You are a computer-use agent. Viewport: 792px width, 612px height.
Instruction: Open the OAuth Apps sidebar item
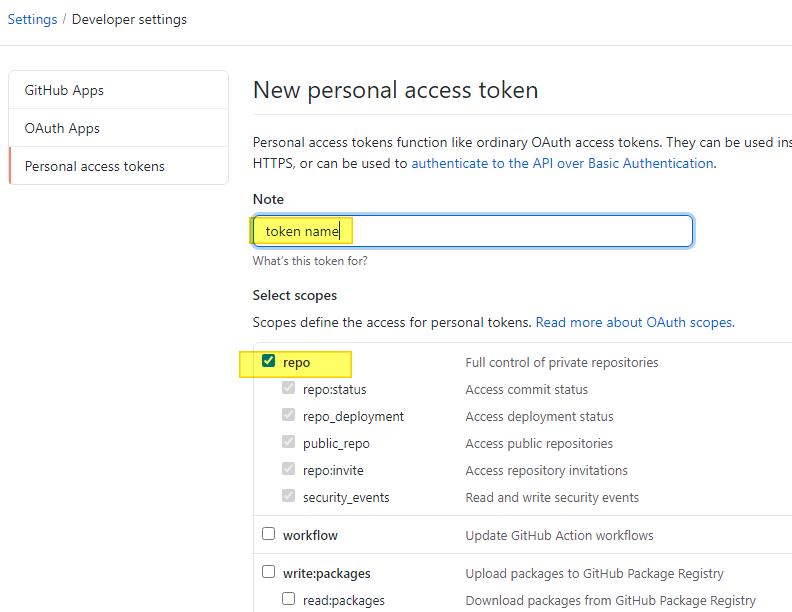pos(62,128)
